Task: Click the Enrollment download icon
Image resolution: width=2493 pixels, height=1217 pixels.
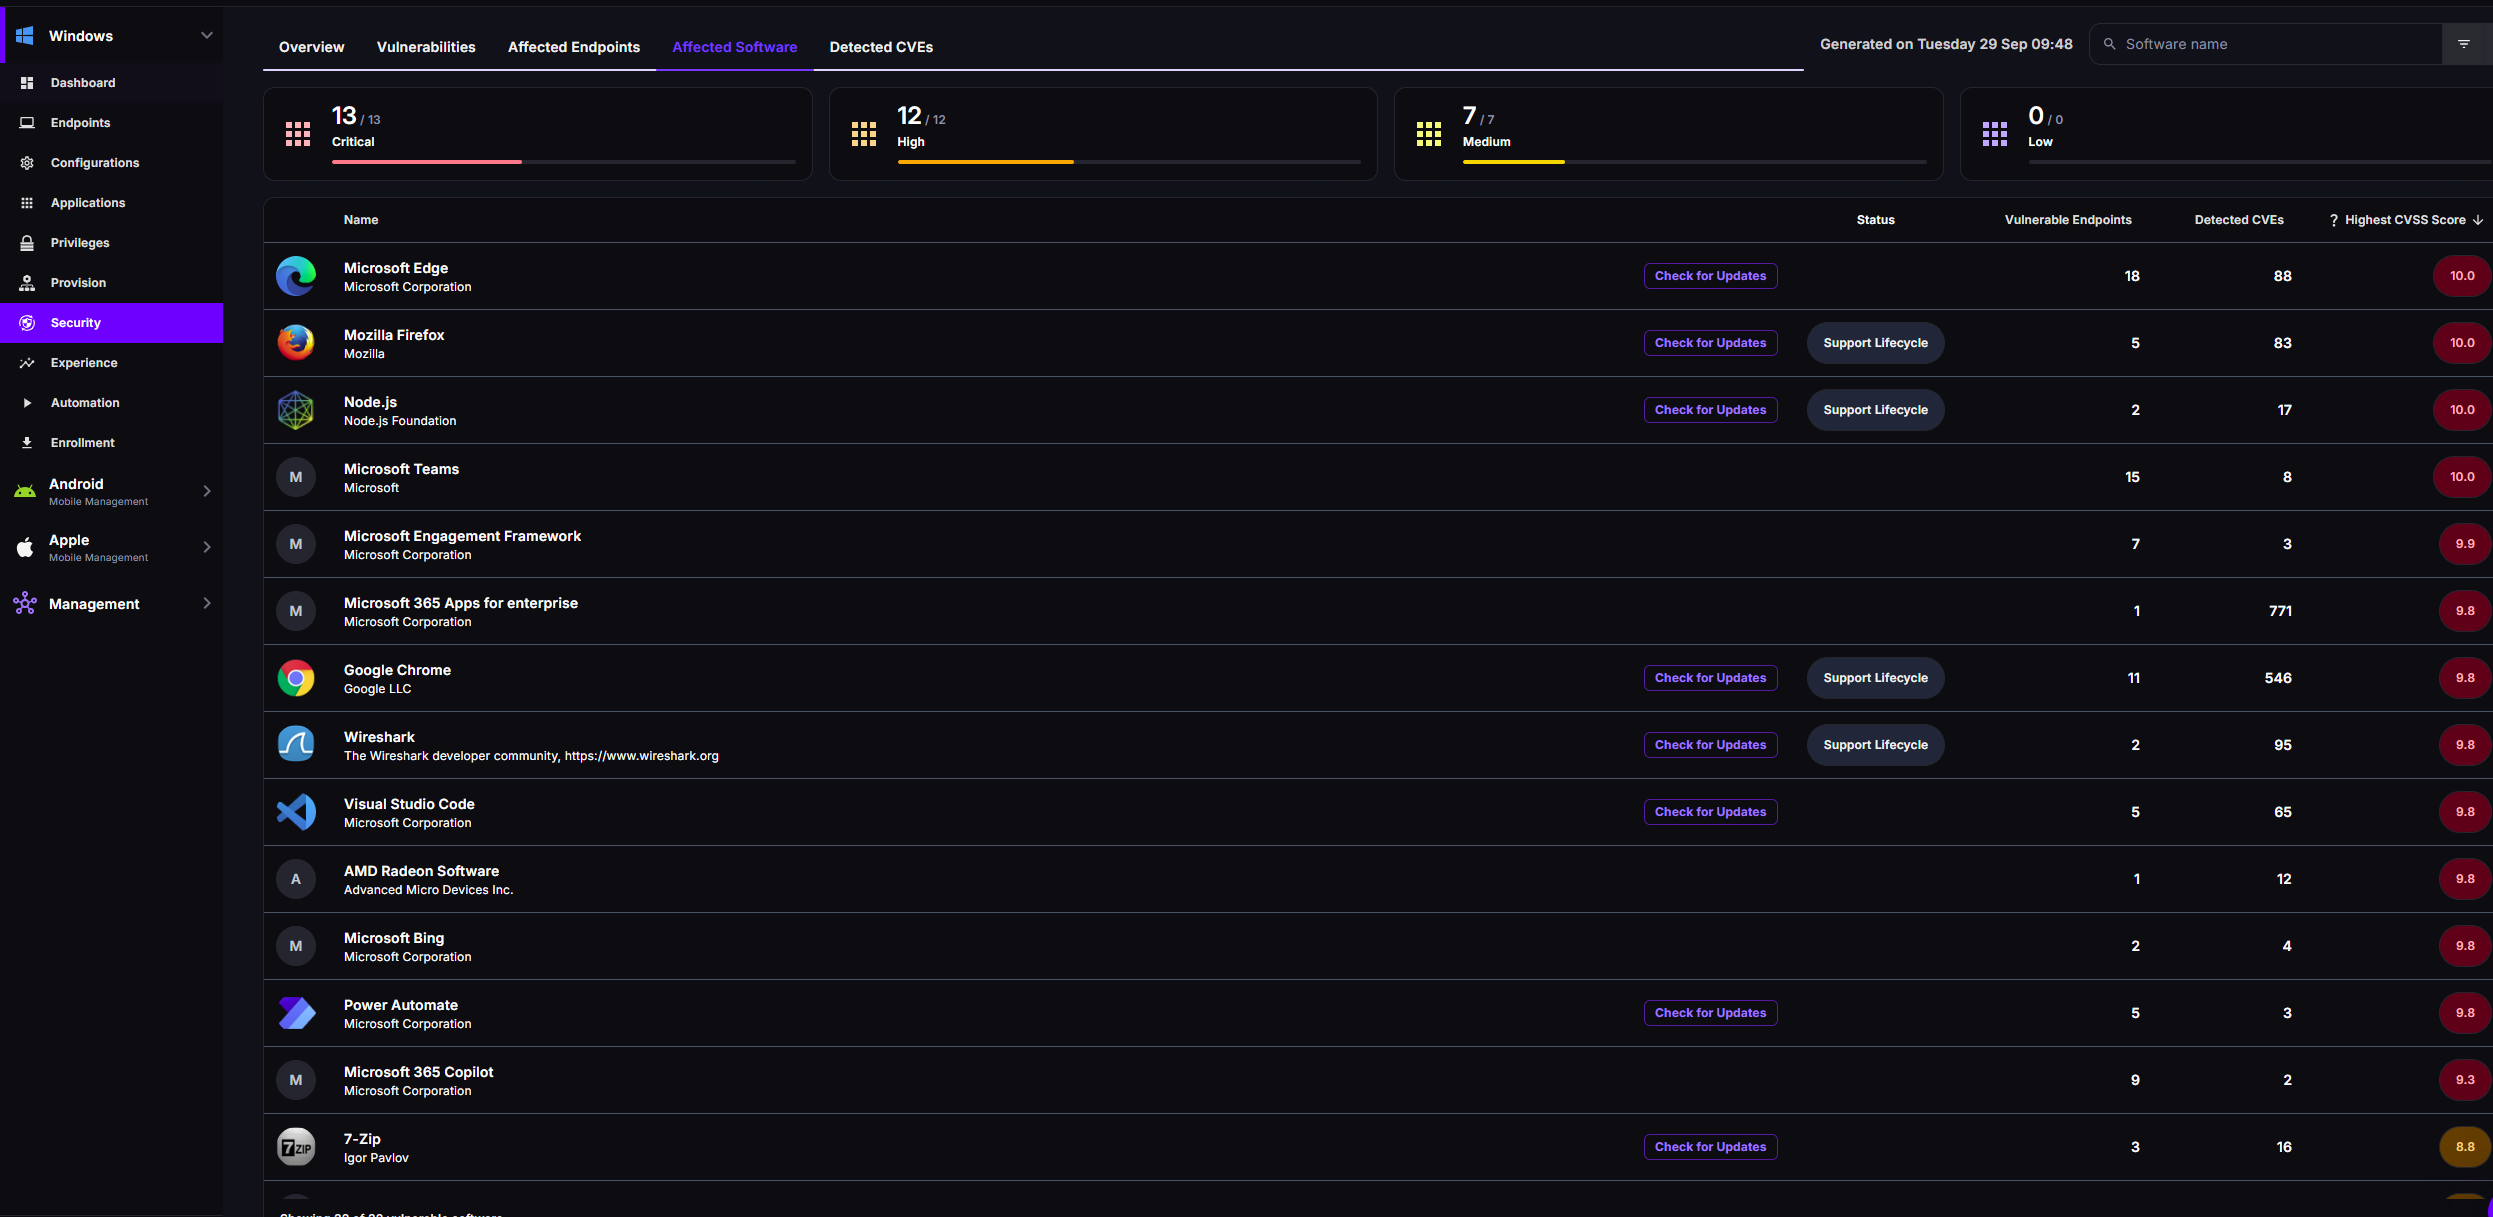Action: (27, 443)
